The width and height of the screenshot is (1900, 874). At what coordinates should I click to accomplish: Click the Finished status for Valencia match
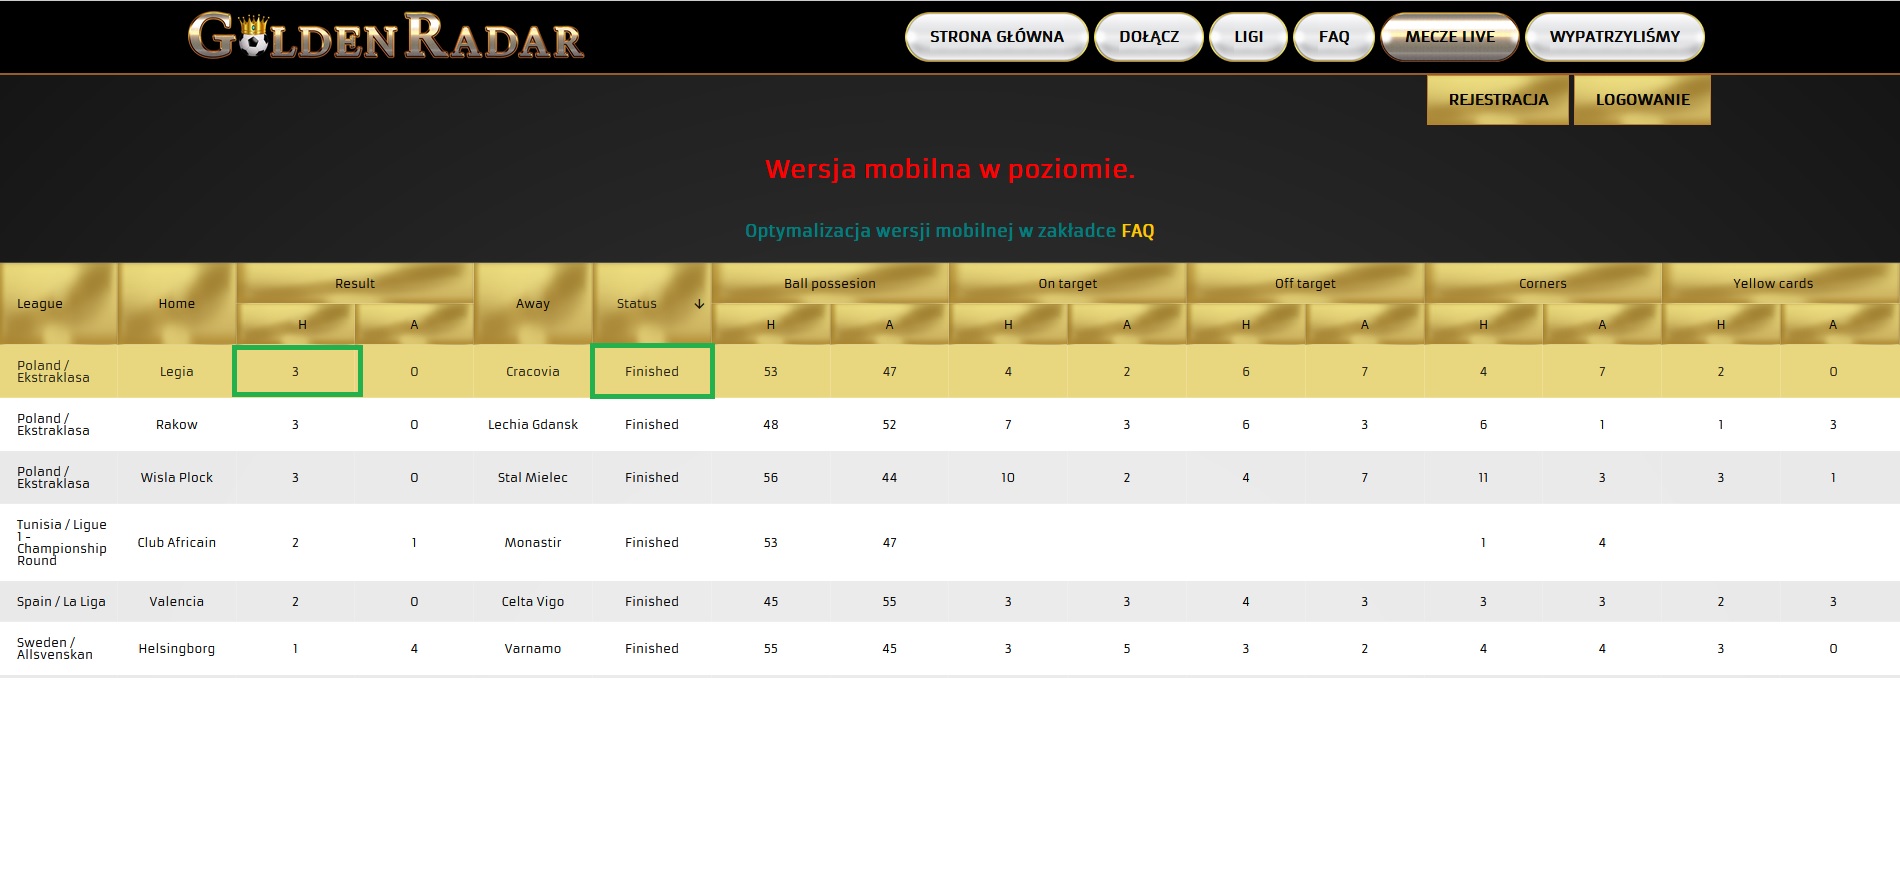tap(652, 602)
